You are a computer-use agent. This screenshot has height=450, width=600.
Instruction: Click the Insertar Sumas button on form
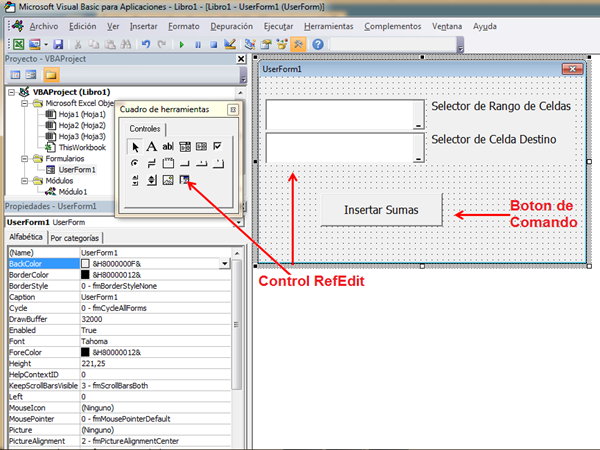[381, 211]
